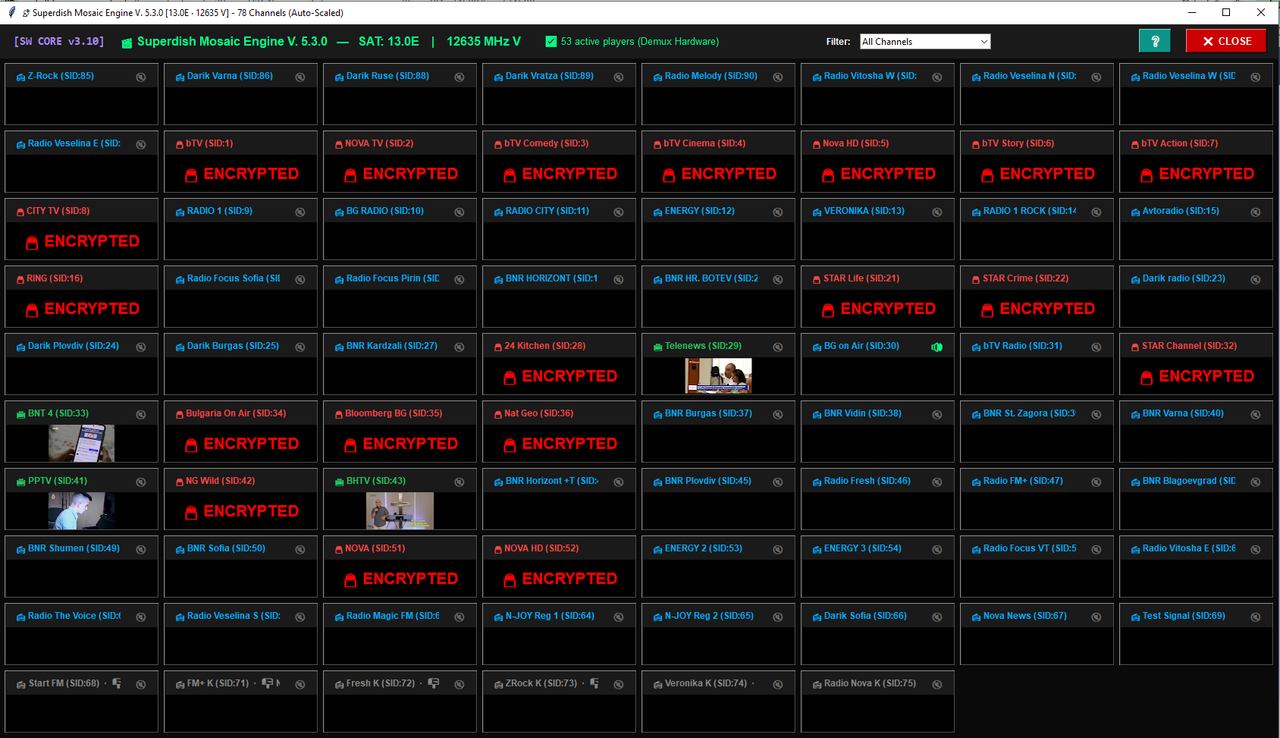This screenshot has height=738, width=1280.
Task: Click the RADIO 1 (SID:9) radio icon
Action: click(180, 212)
